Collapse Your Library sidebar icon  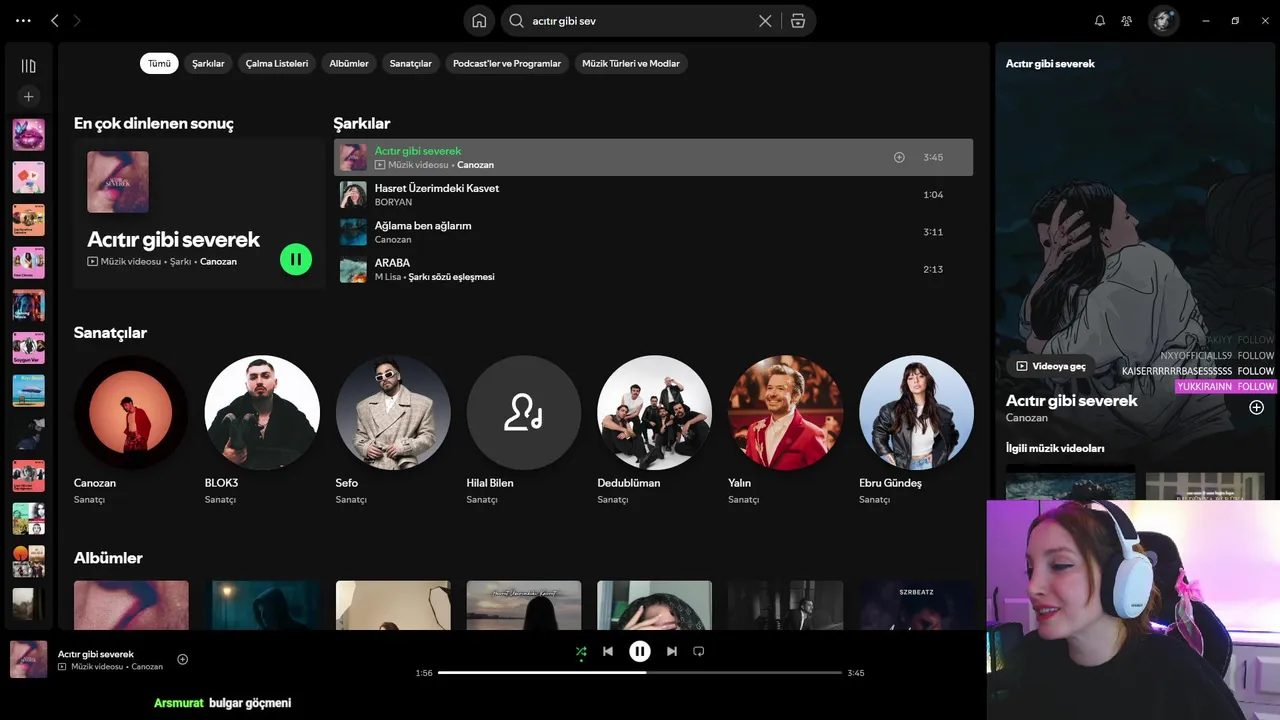28,66
